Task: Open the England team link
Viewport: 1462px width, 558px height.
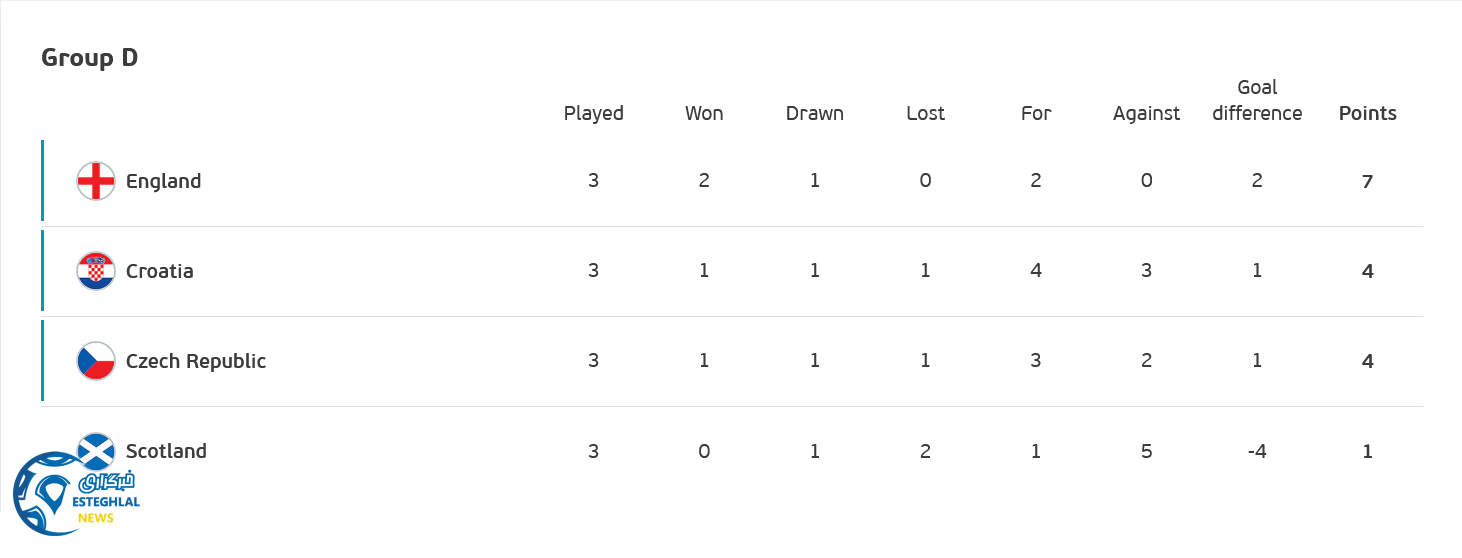Action: [163, 181]
